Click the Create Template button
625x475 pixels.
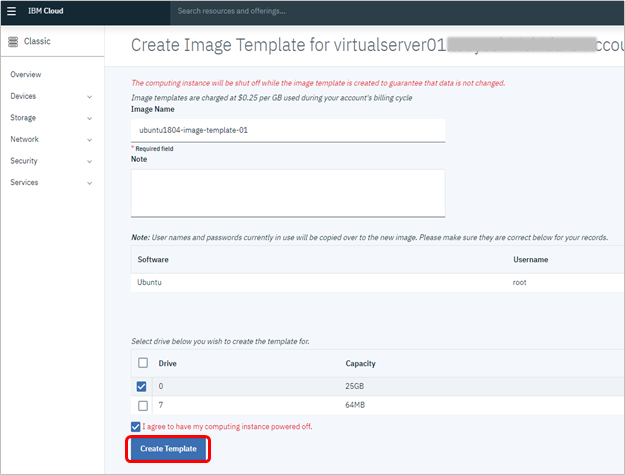(168, 449)
